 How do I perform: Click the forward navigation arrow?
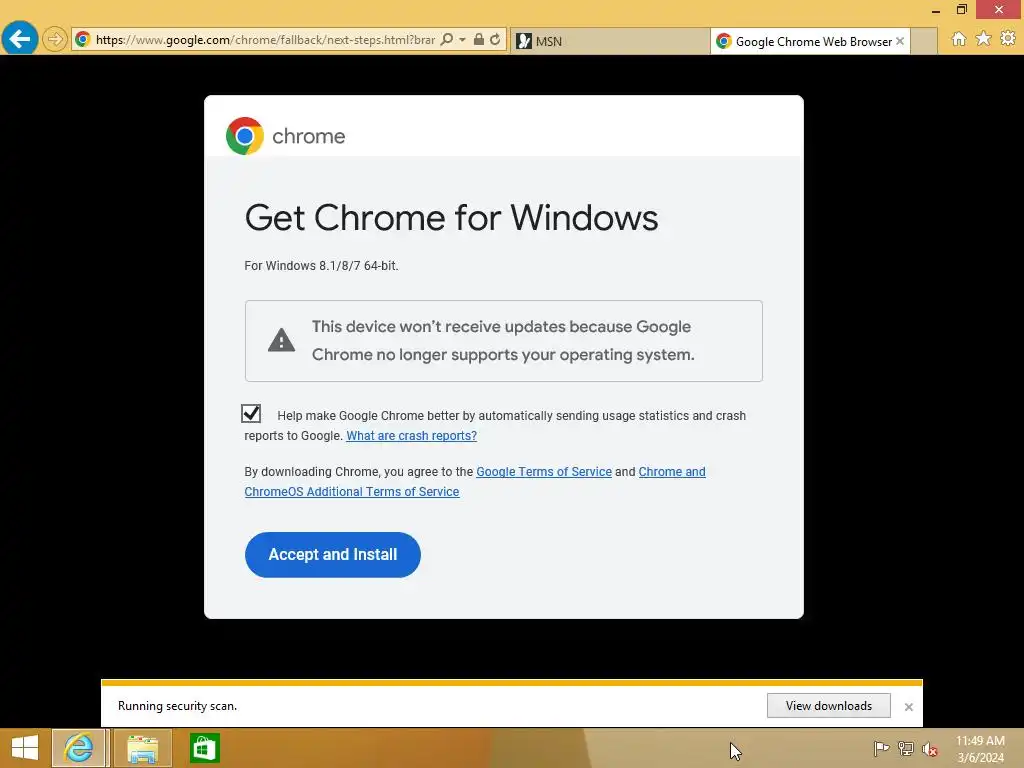coord(55,39)
